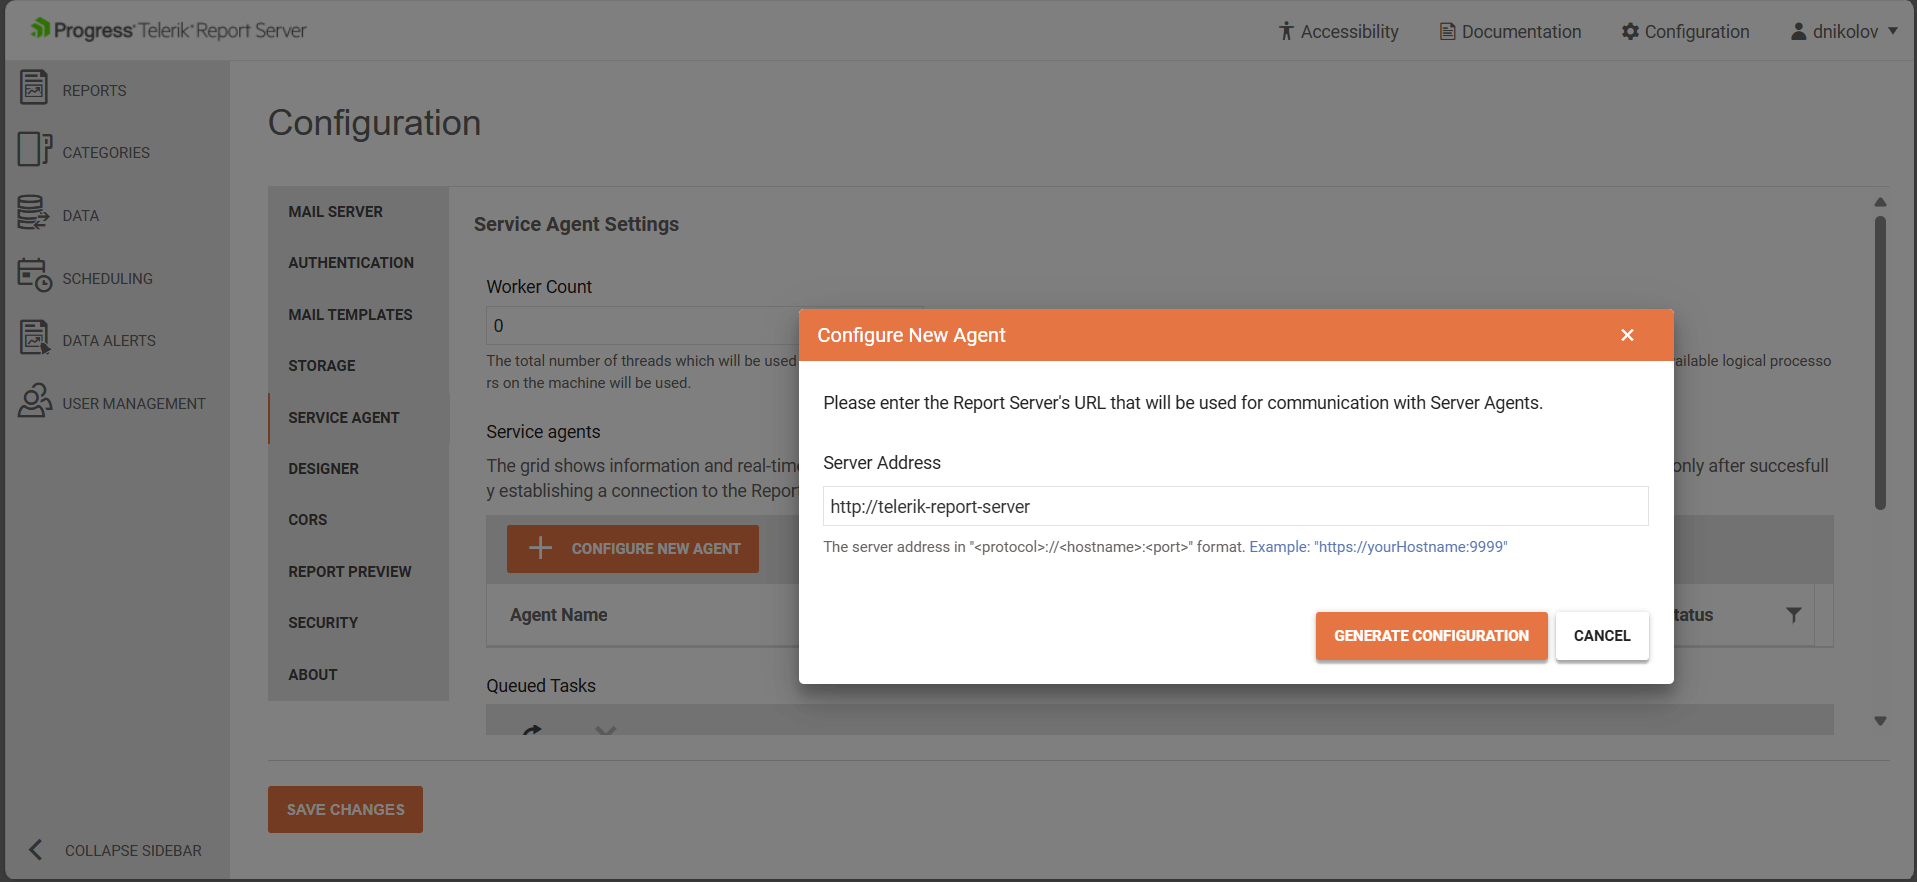The image size is (1917, 882).
Task: Click the Agent Name column header
Action: [x=558, y=615]
